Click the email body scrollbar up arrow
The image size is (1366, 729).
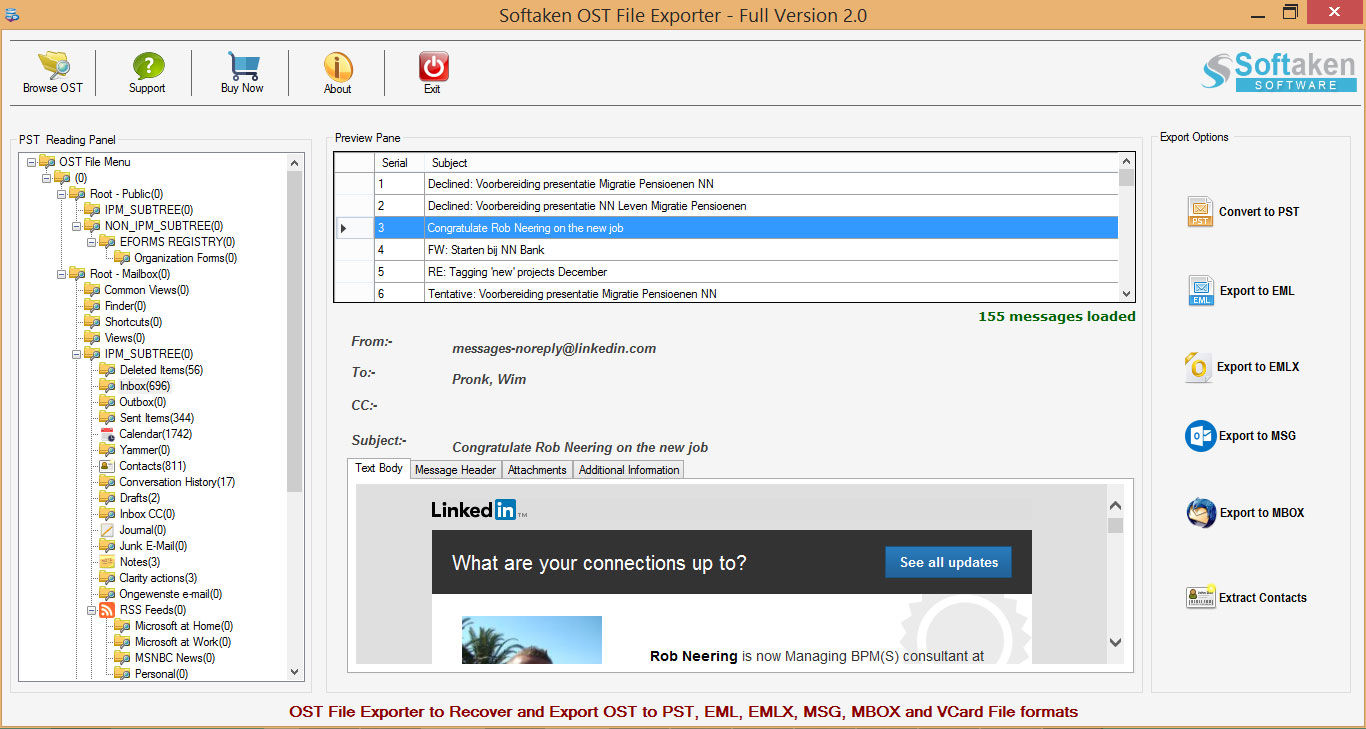(x=1116, y=507)
